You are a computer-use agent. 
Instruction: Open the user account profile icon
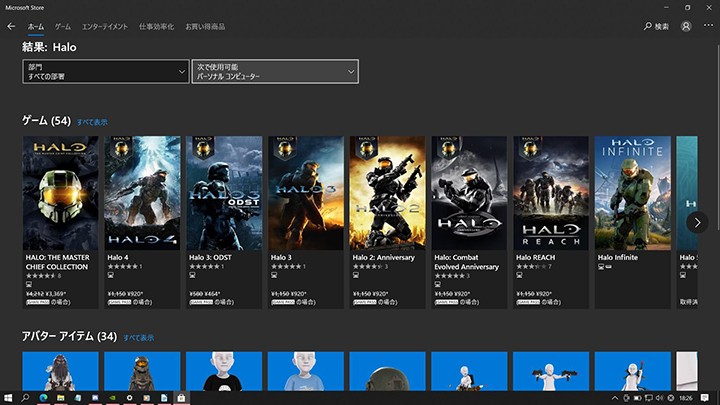(x=686, y=26)
